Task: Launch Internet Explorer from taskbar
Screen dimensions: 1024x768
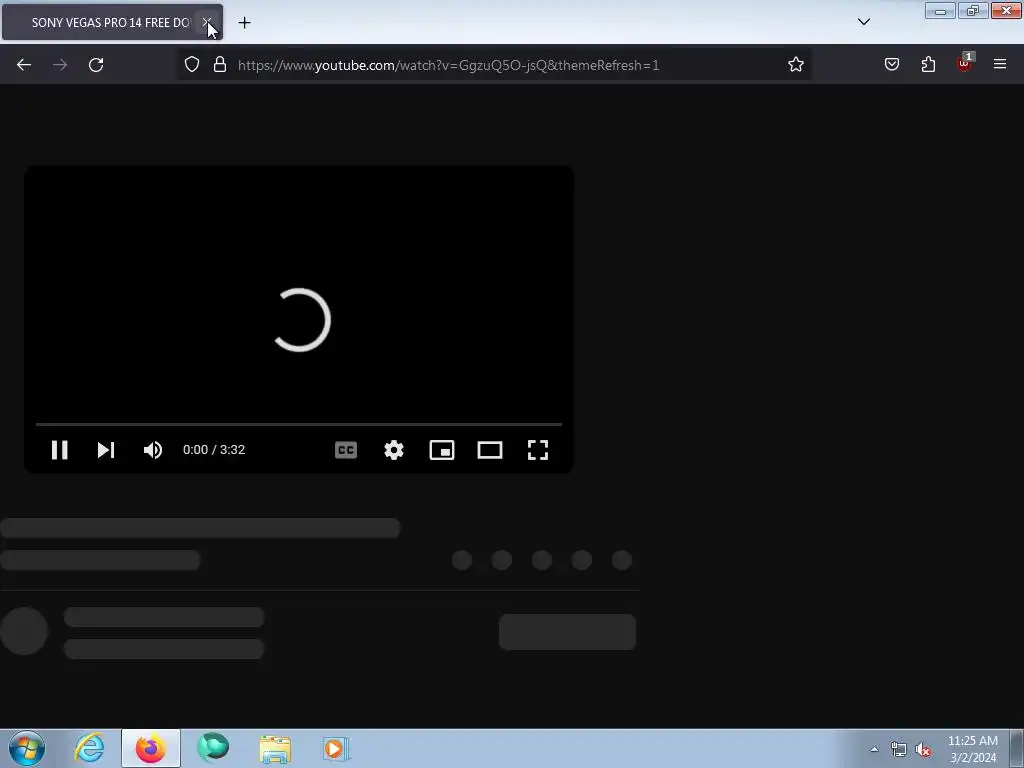Action: pos(89,748)
